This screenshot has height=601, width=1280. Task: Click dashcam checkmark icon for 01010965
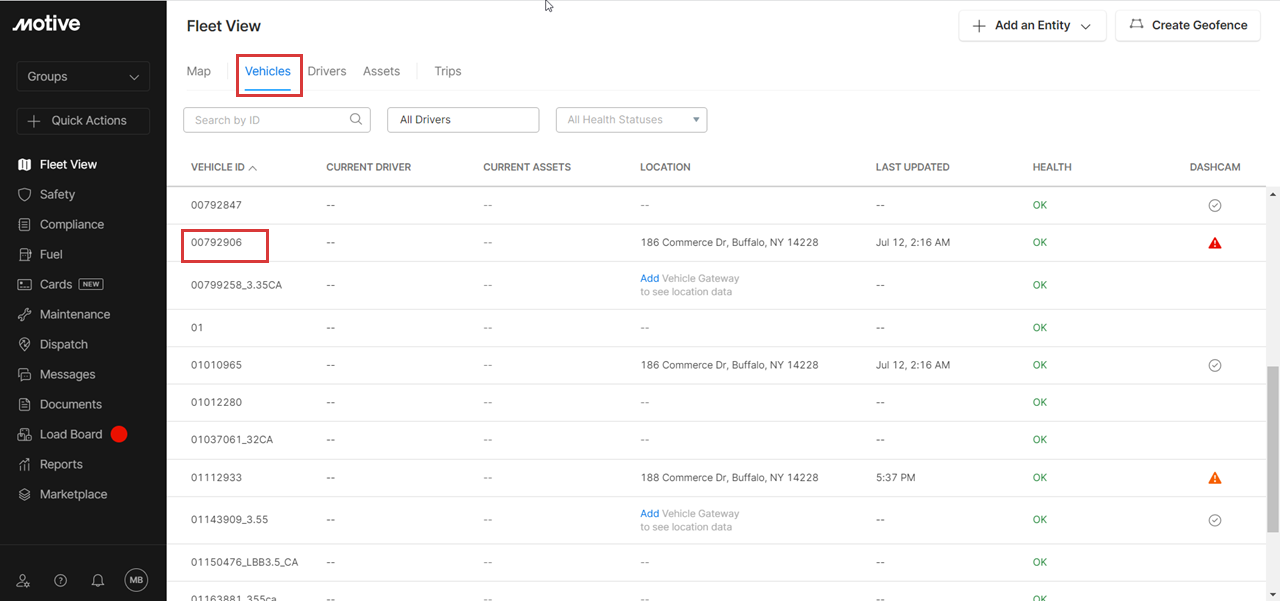pos(1214,365)
